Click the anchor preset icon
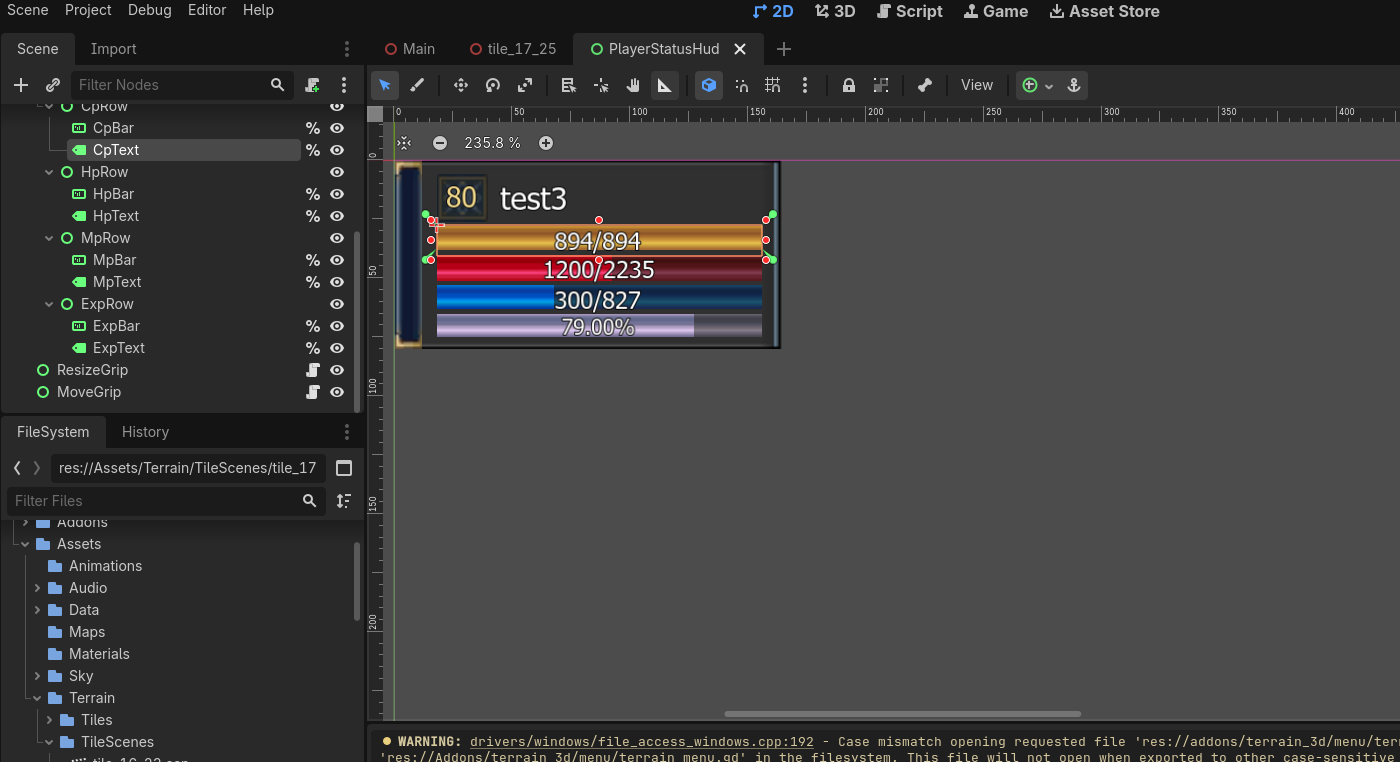The height and width of the screenshot is (762, 1400). pos(1074,85)
